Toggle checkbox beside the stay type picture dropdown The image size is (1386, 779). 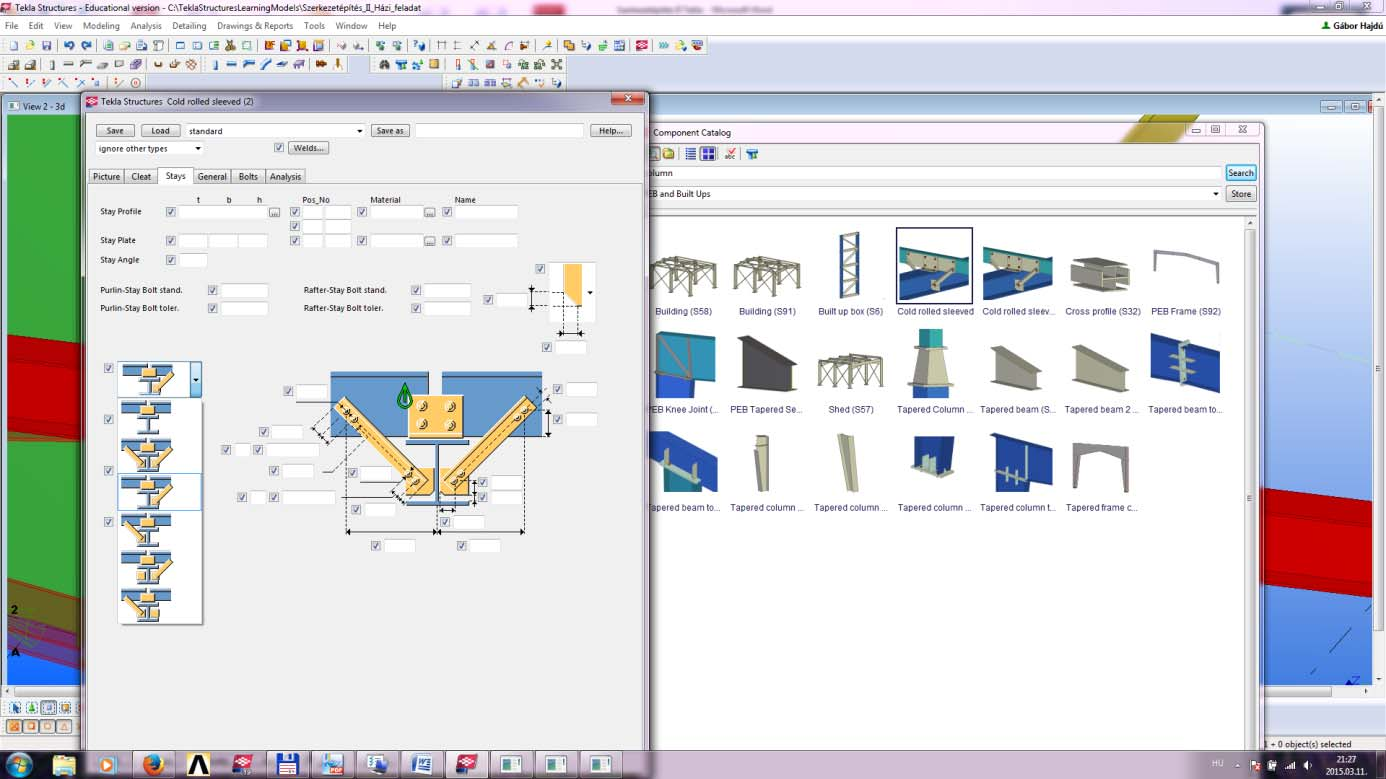click(x=109, y=368)
